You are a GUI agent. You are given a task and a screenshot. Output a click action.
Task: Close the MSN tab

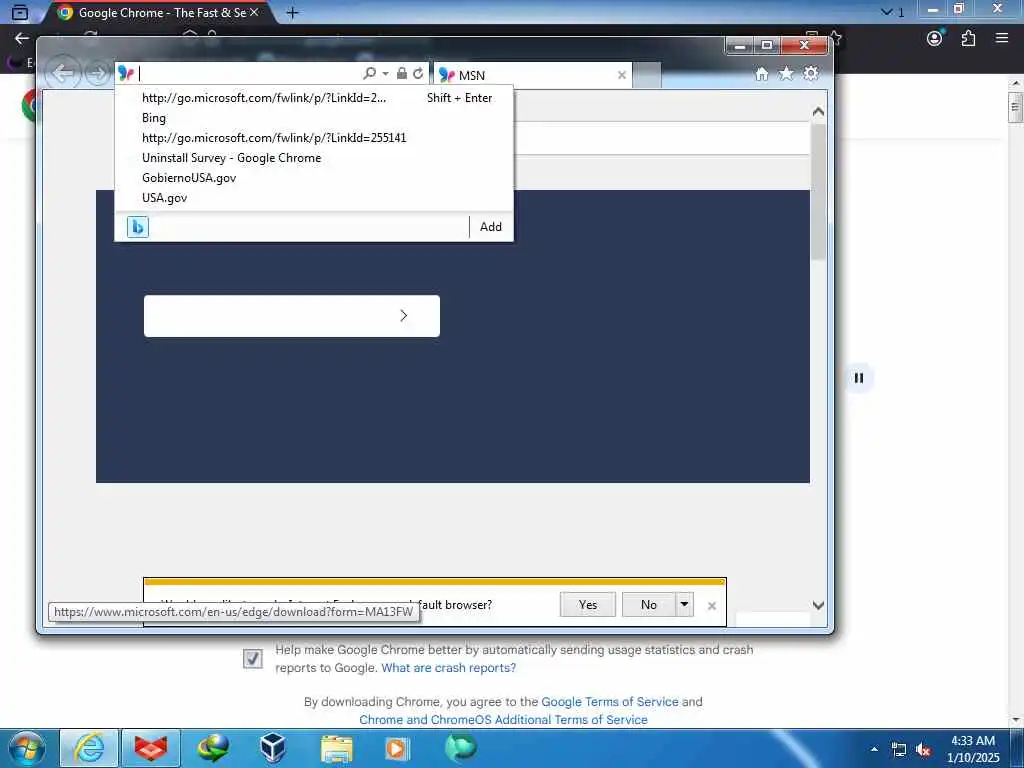[622, 75]
